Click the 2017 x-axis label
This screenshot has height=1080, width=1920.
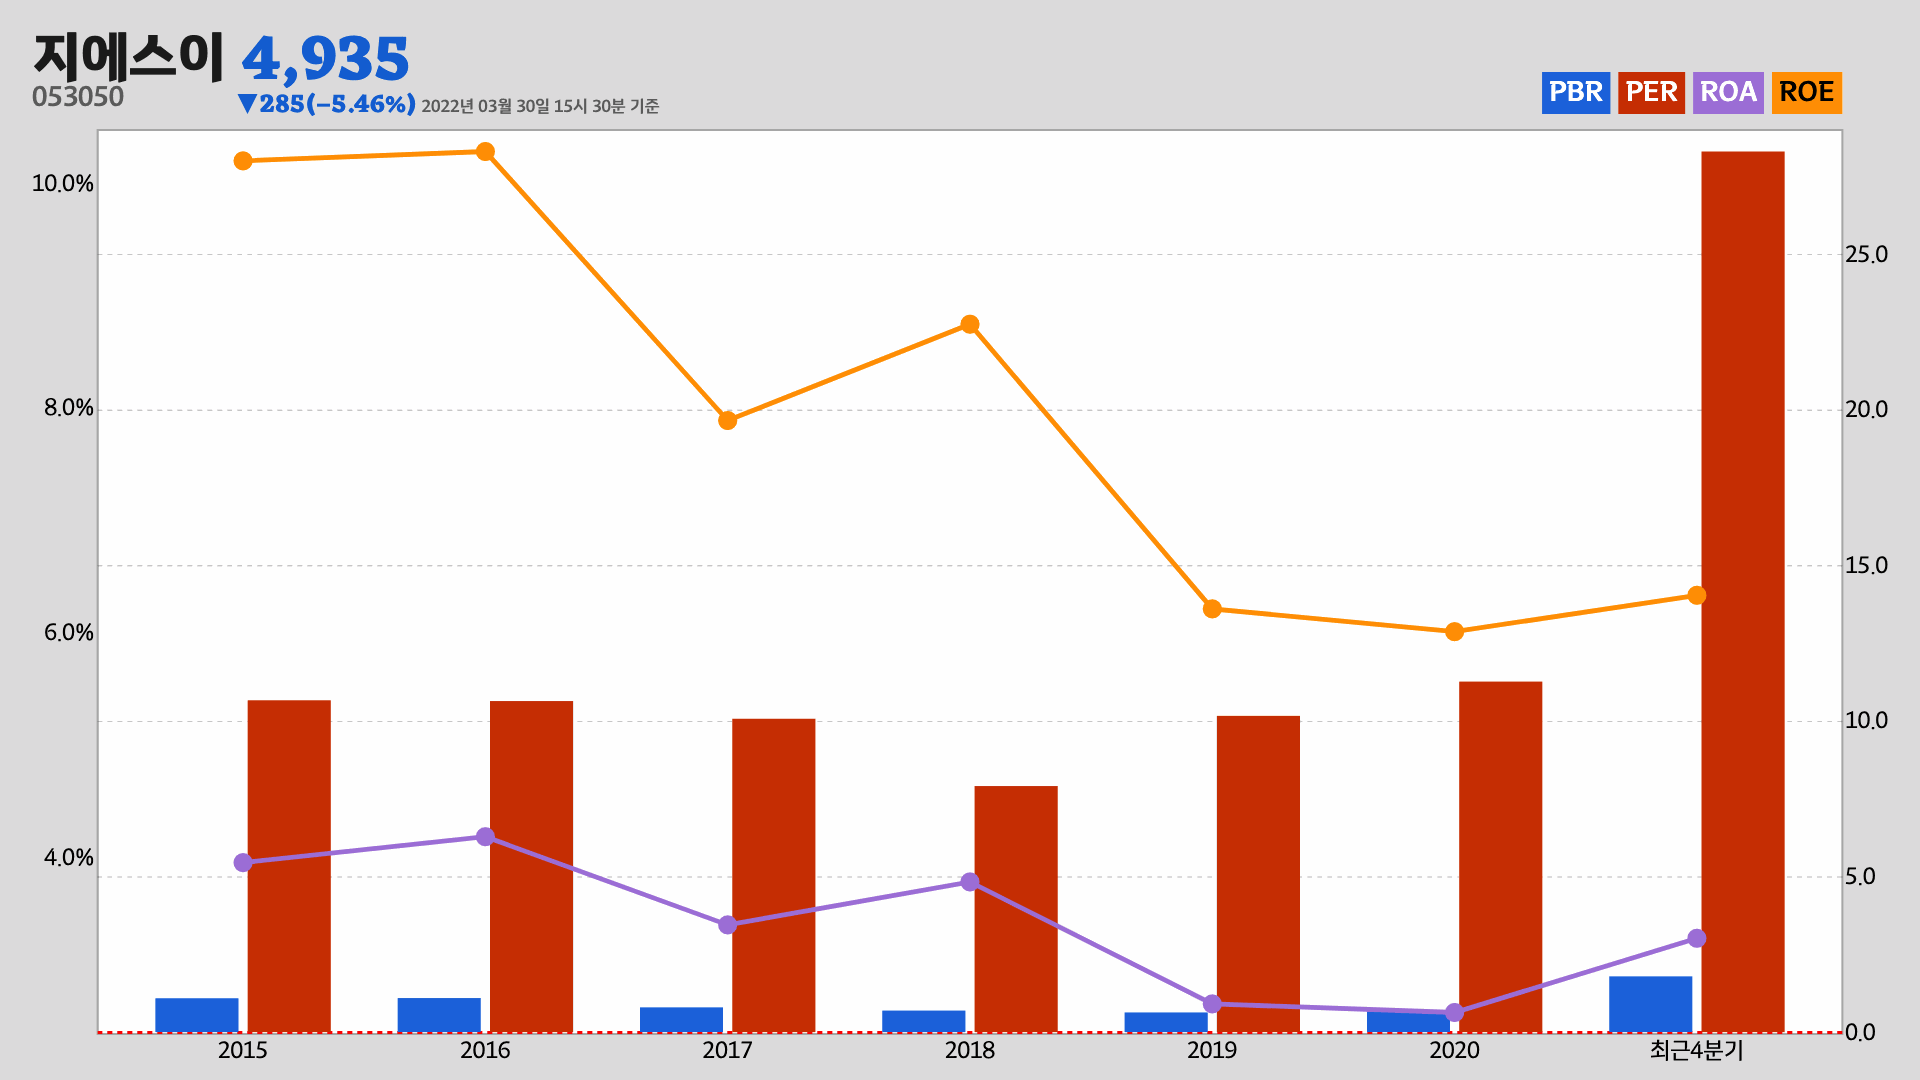point(727,1050)
